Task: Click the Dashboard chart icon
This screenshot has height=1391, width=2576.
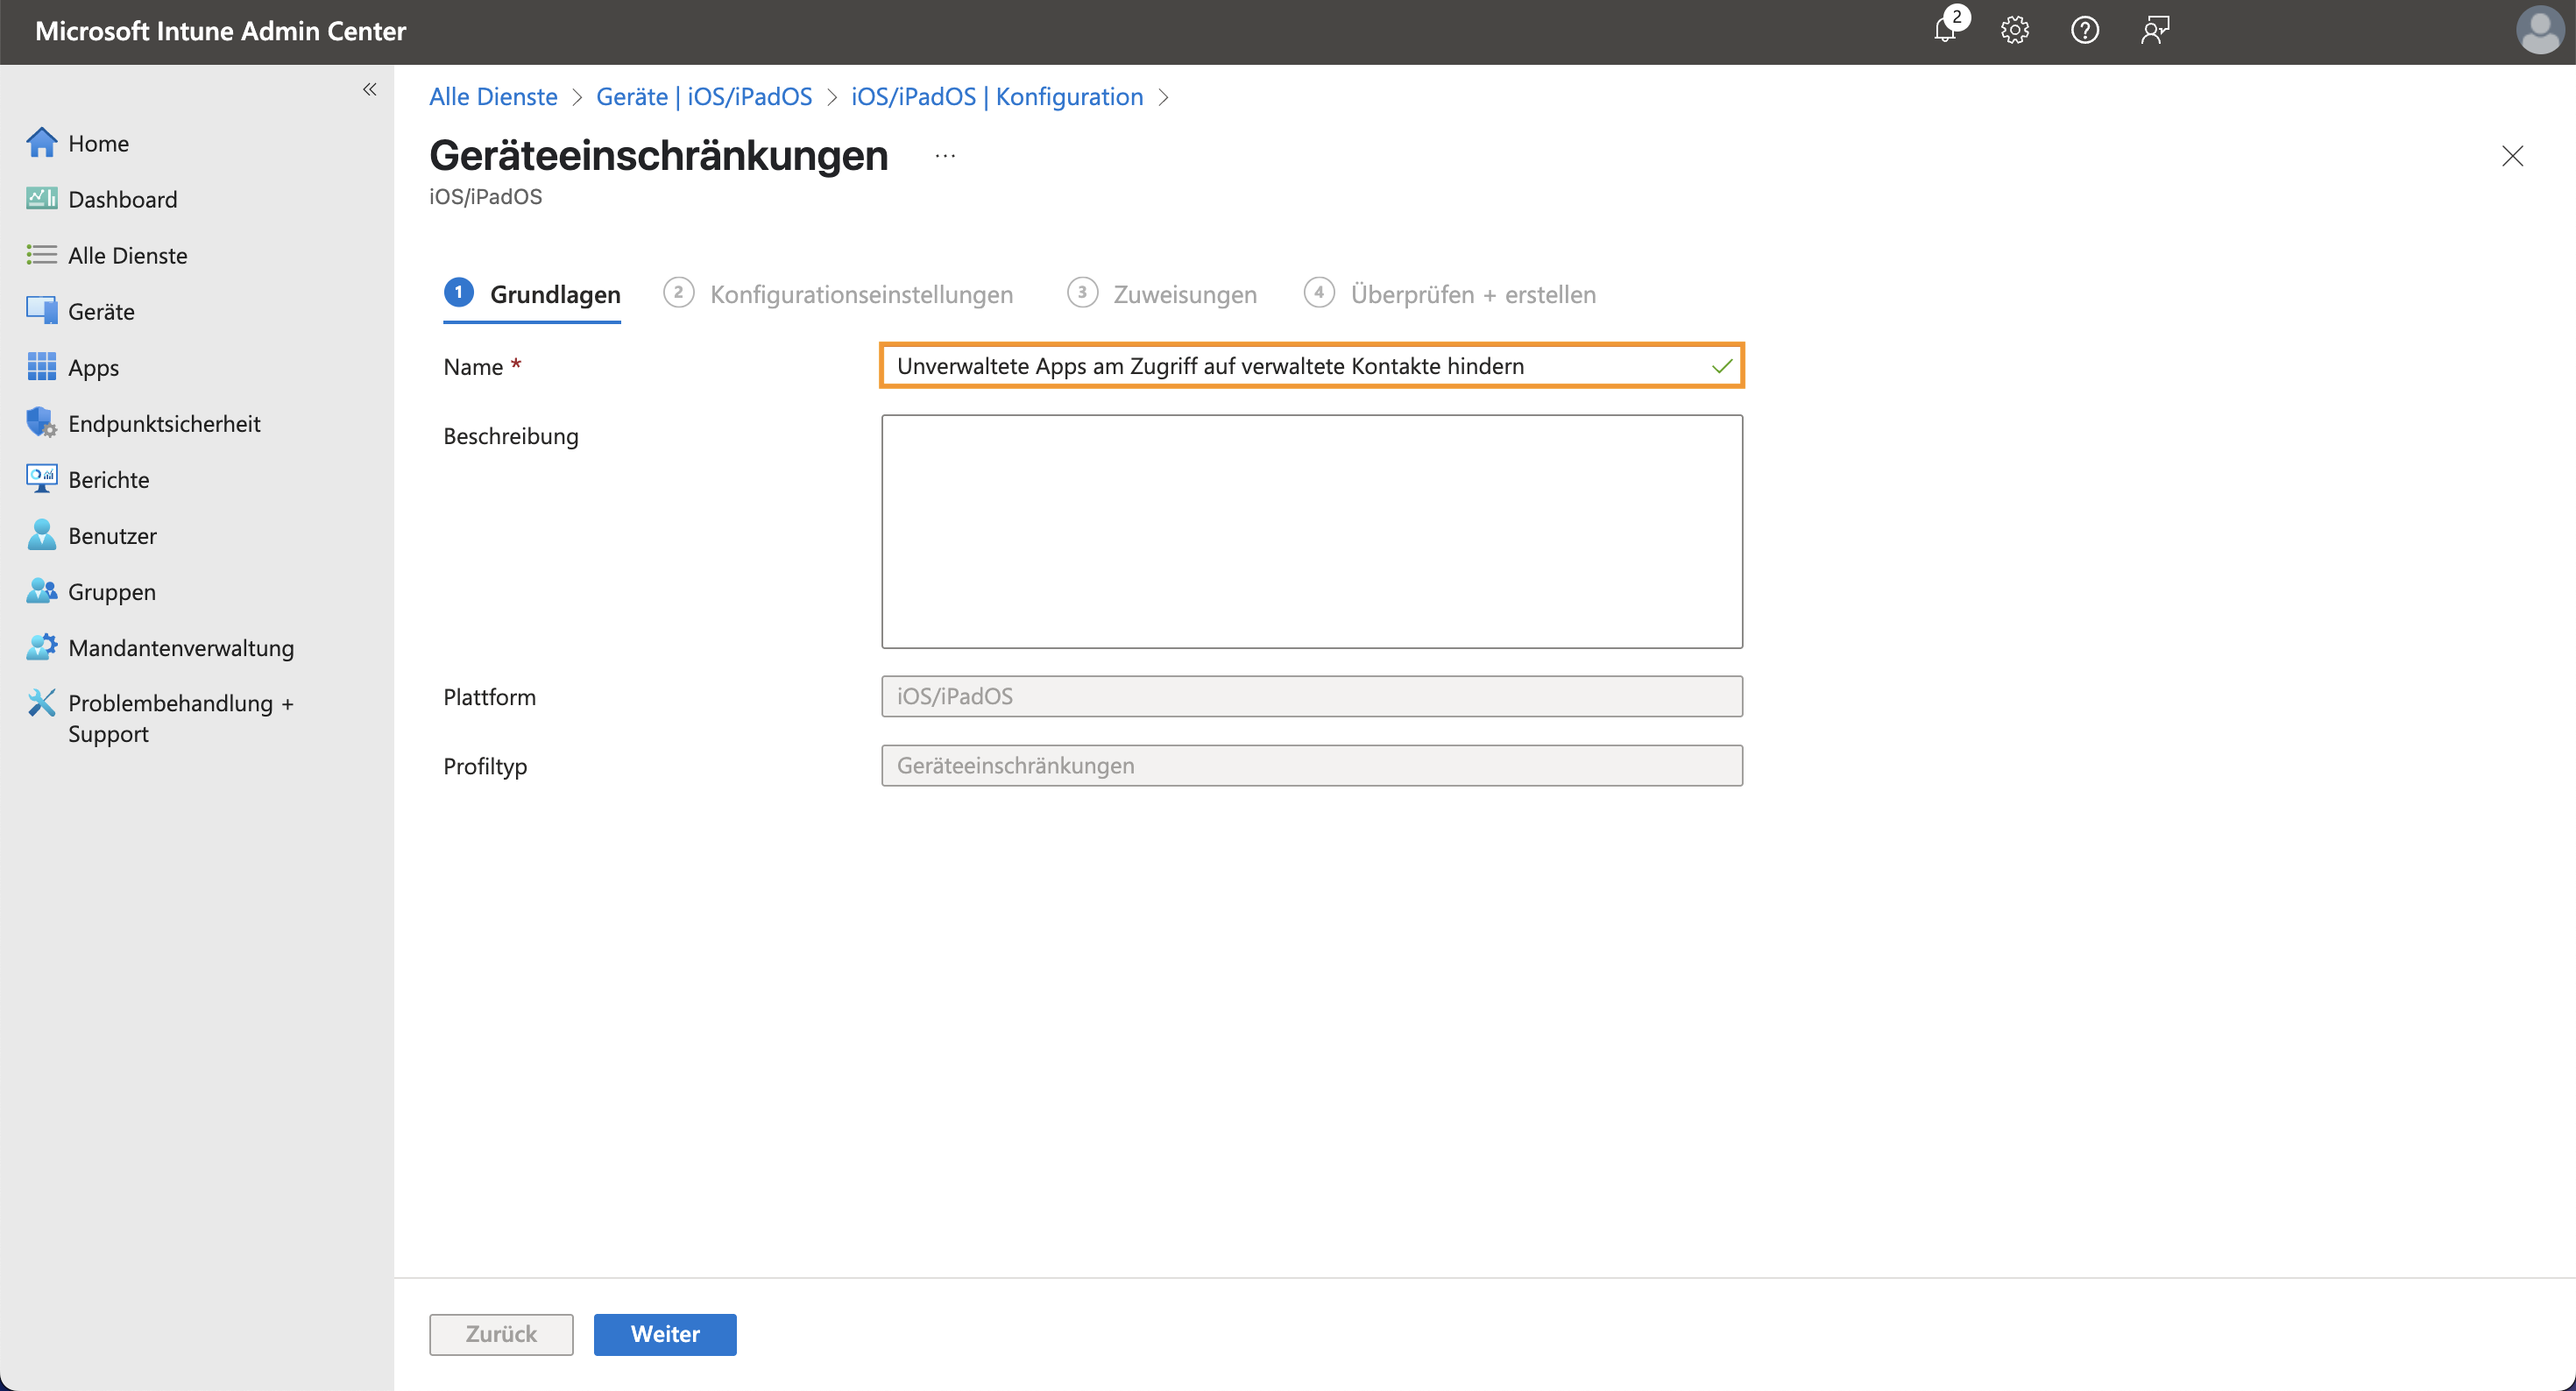Action: pos(42,199)
